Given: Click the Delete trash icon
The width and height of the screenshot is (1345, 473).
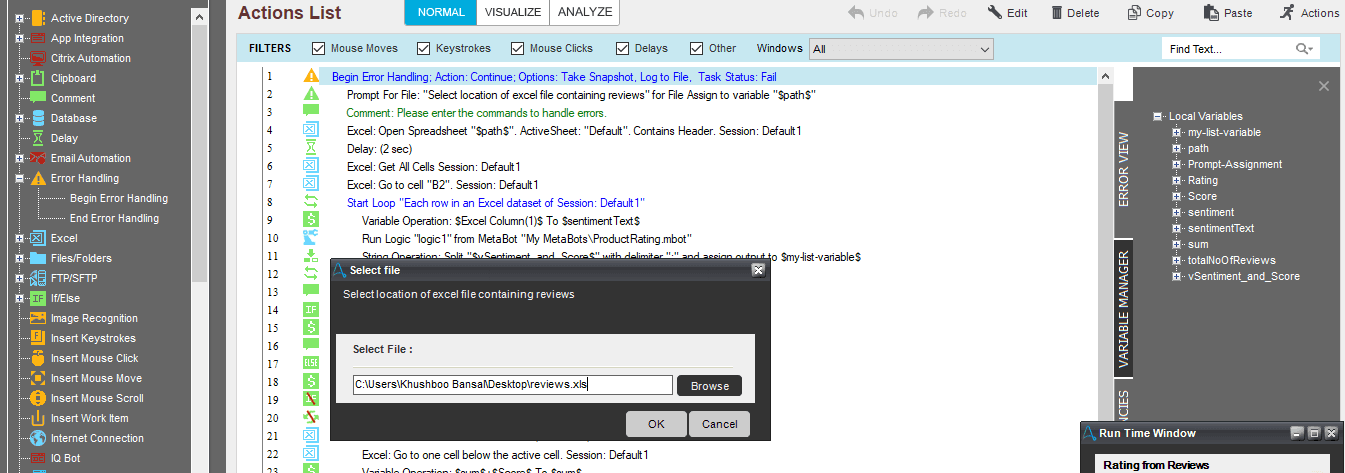Looking at the screenshot, I should pos(1057,13).
